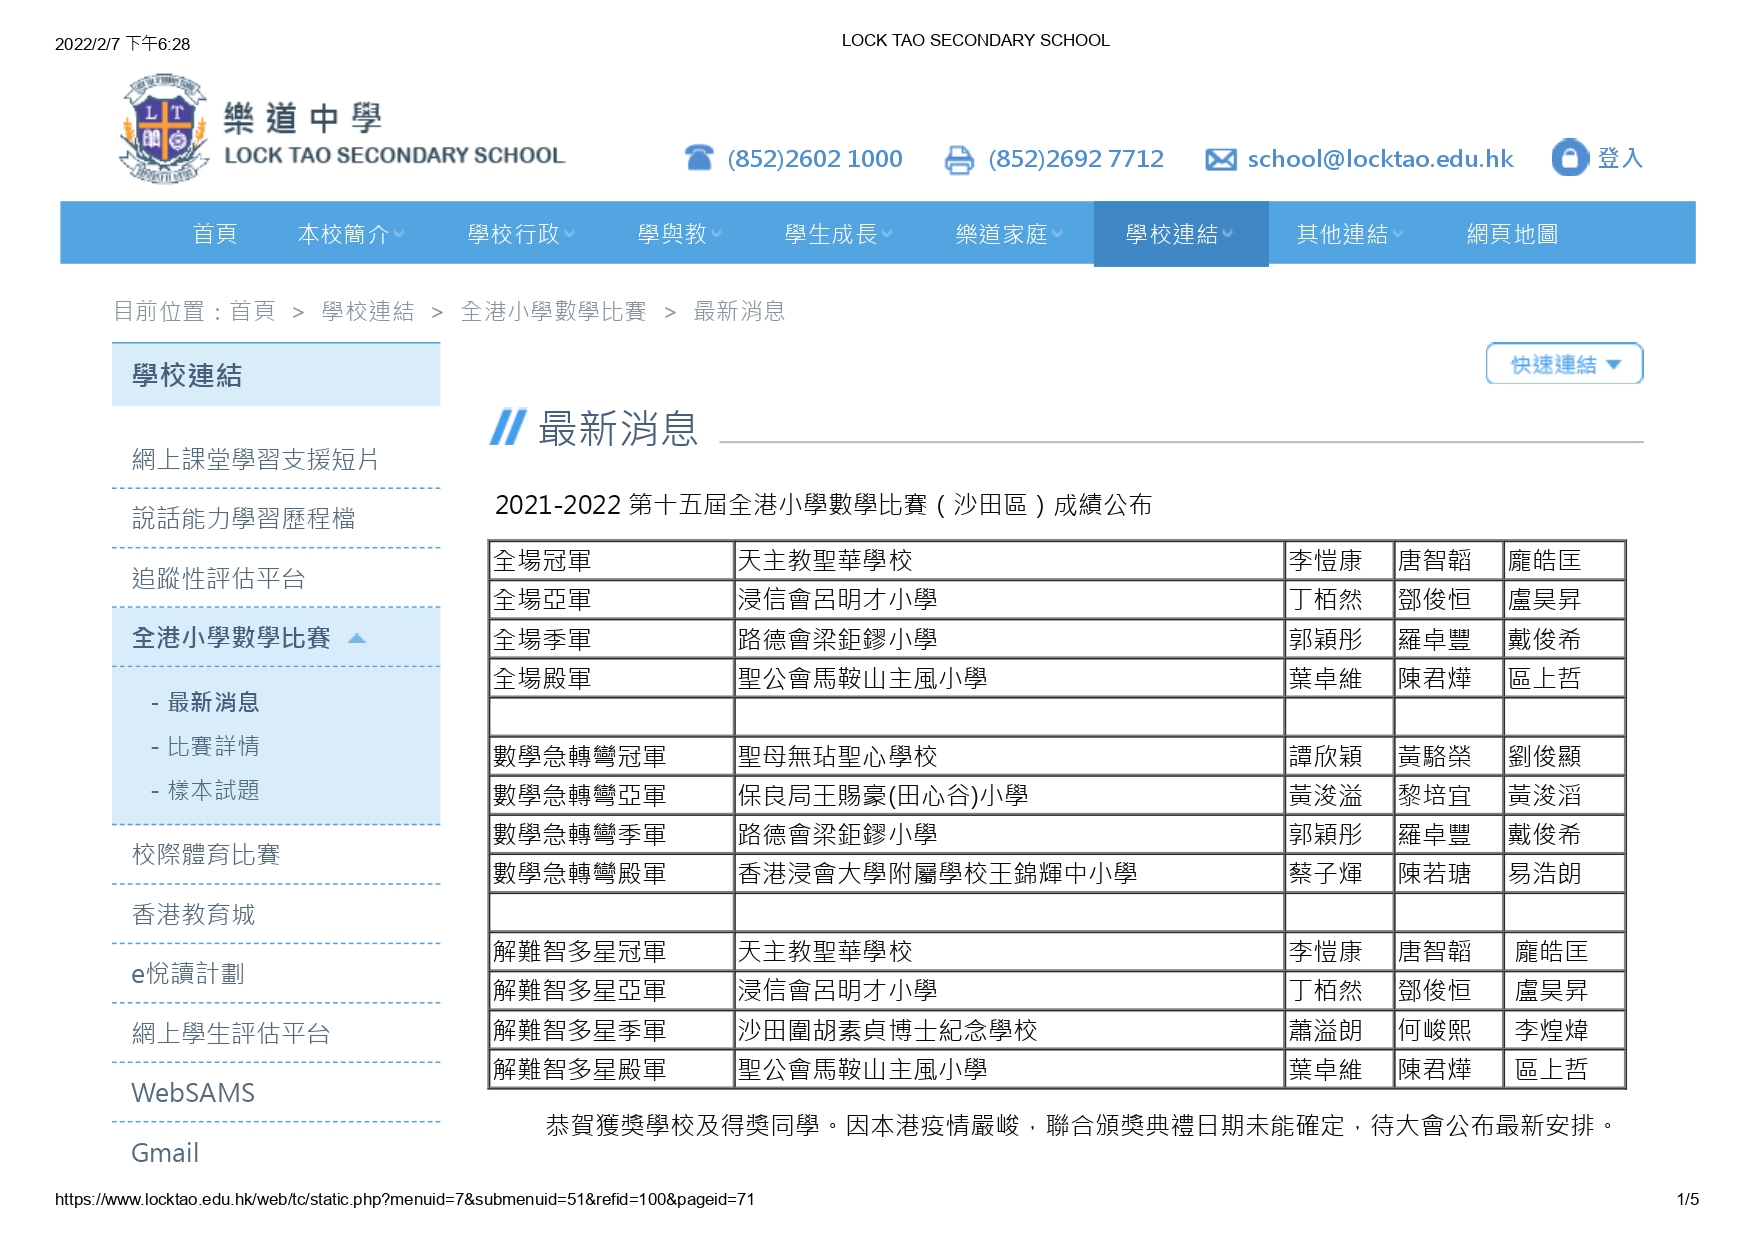Click the login padlock icon
This screenshot has height=1240, width=1754.
tap(1569, 158)
